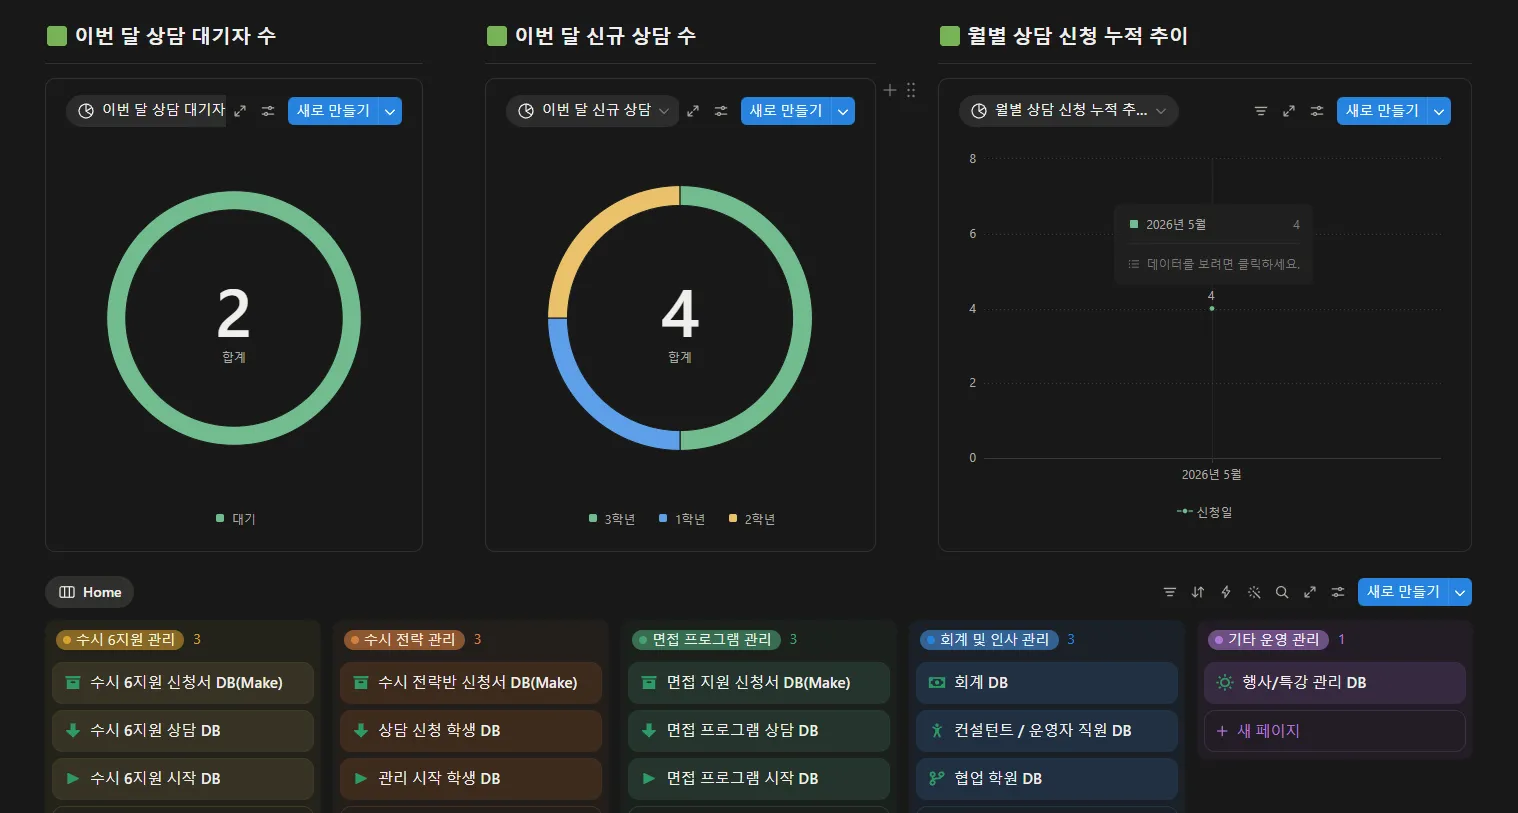This screenshot has height=813, width=1518.
Task: Click the 기타 운영 관리 group label
Action: pyautogui.click(x=1268, y=639)
